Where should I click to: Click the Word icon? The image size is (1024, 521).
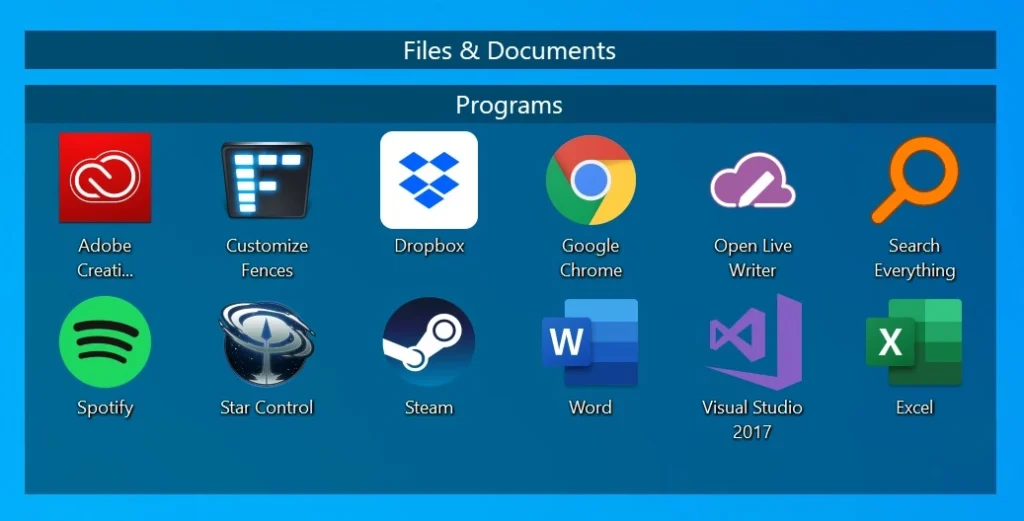tap(590, 342)
